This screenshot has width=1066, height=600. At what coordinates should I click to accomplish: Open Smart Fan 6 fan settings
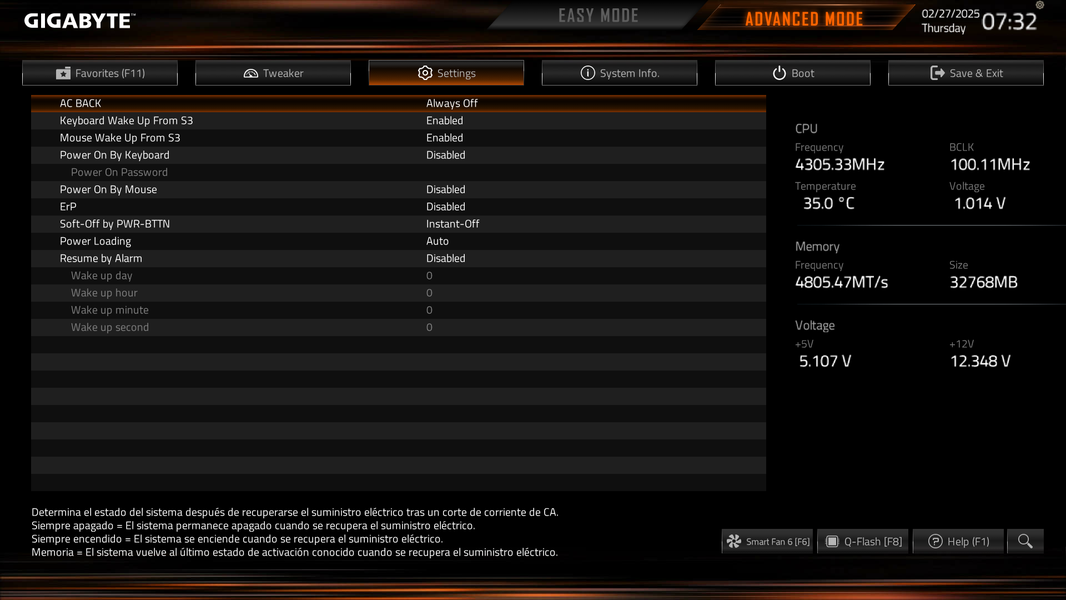[x=767, y=542]
